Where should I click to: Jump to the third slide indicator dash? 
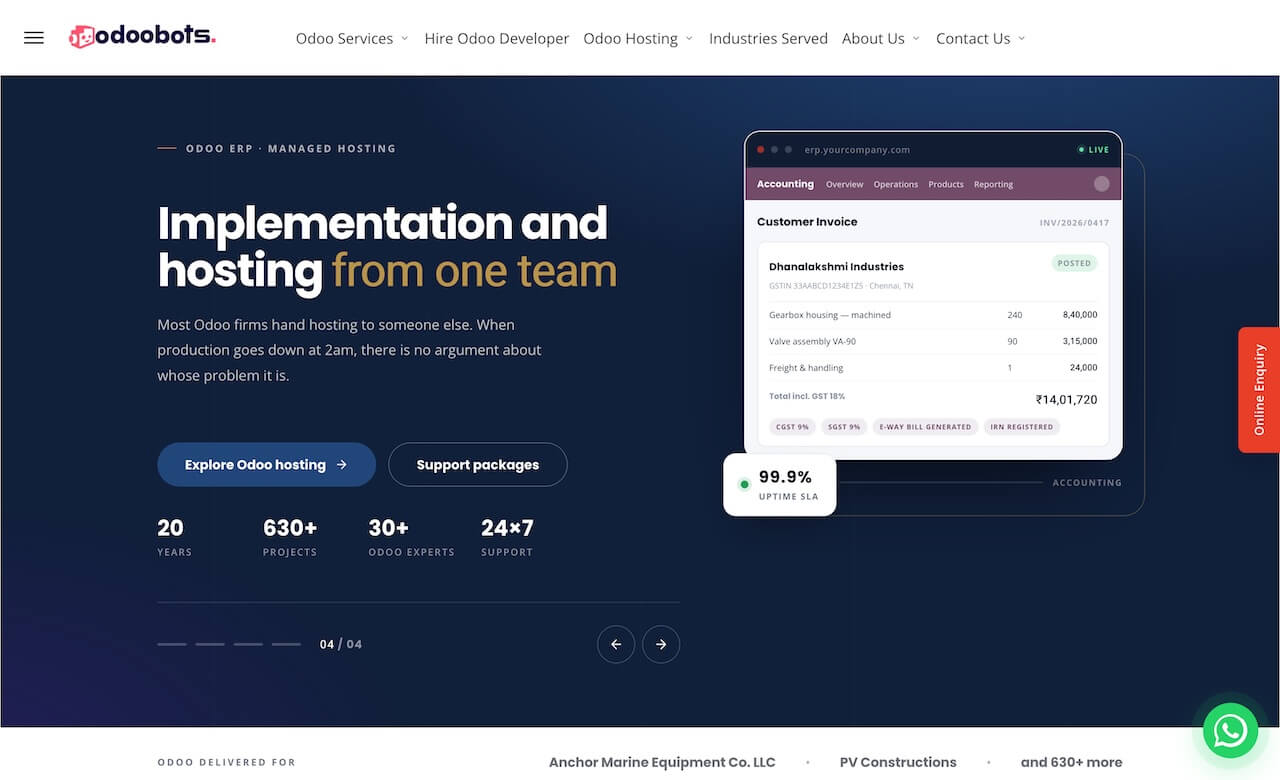click(248, 644)
